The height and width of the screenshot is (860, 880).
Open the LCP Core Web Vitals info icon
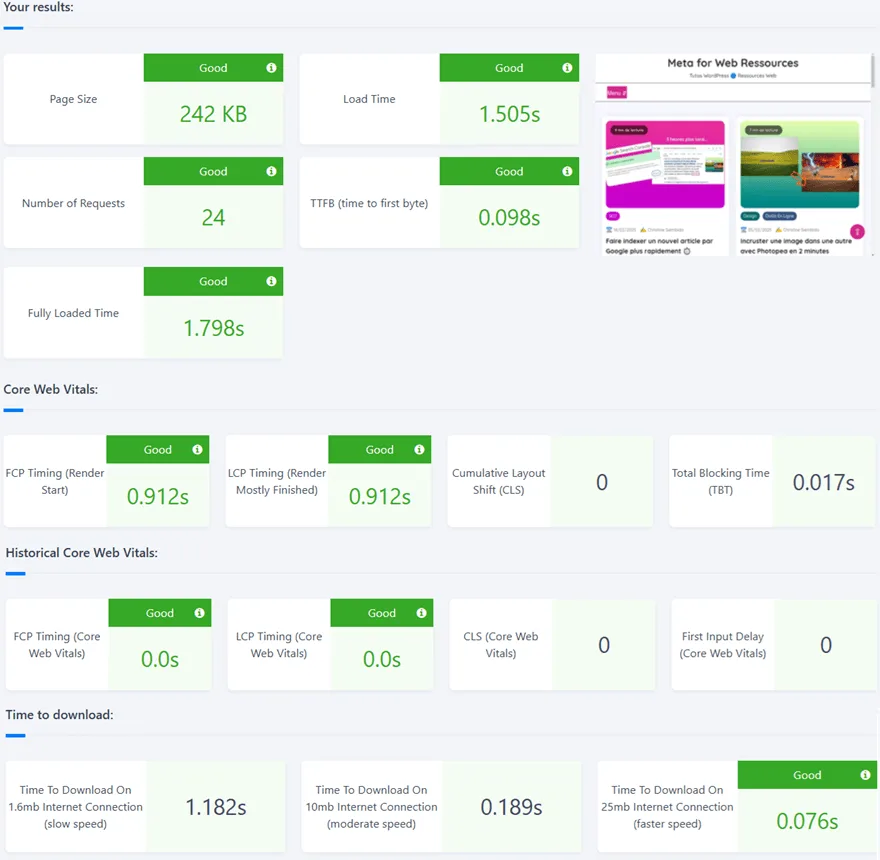point(420,612)
